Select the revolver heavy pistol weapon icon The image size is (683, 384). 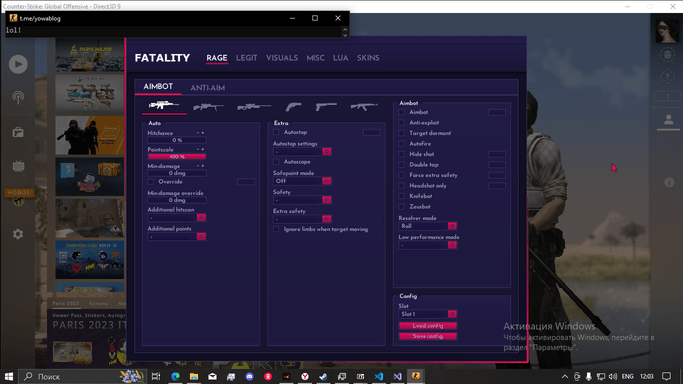(294, 106)
